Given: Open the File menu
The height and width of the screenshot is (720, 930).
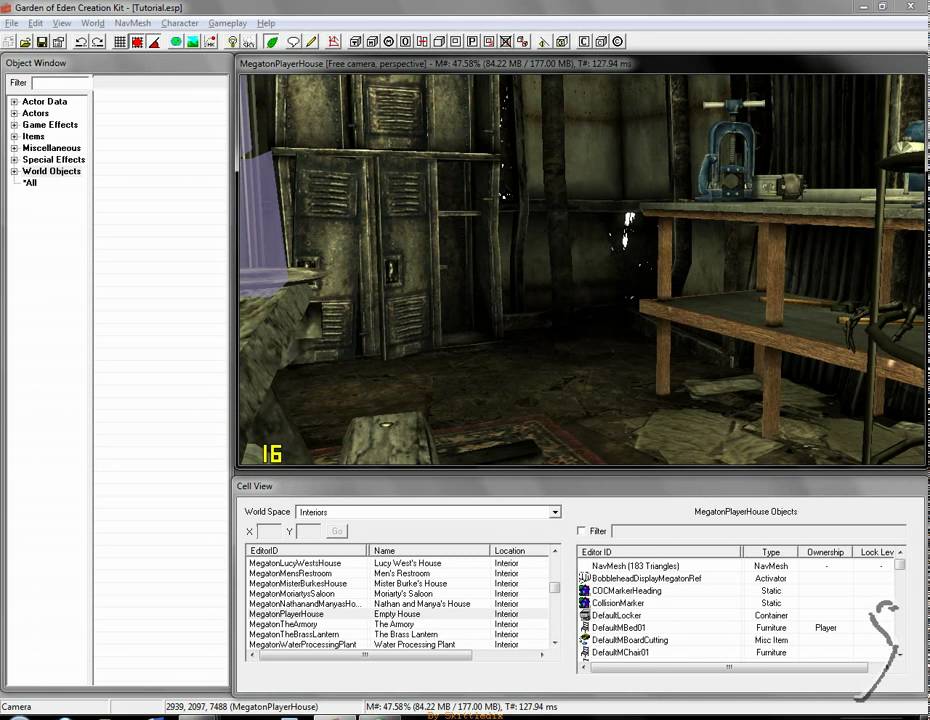Looking at the screenshot, I should point(11,23).
